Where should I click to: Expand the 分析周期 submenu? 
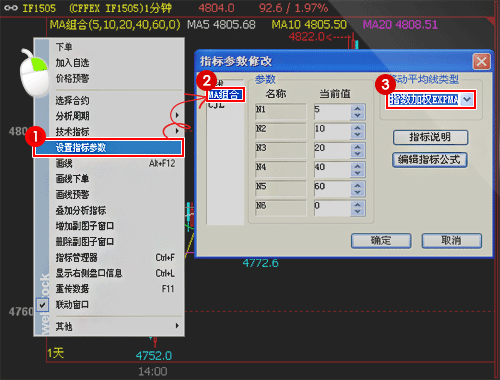[177, 115]
